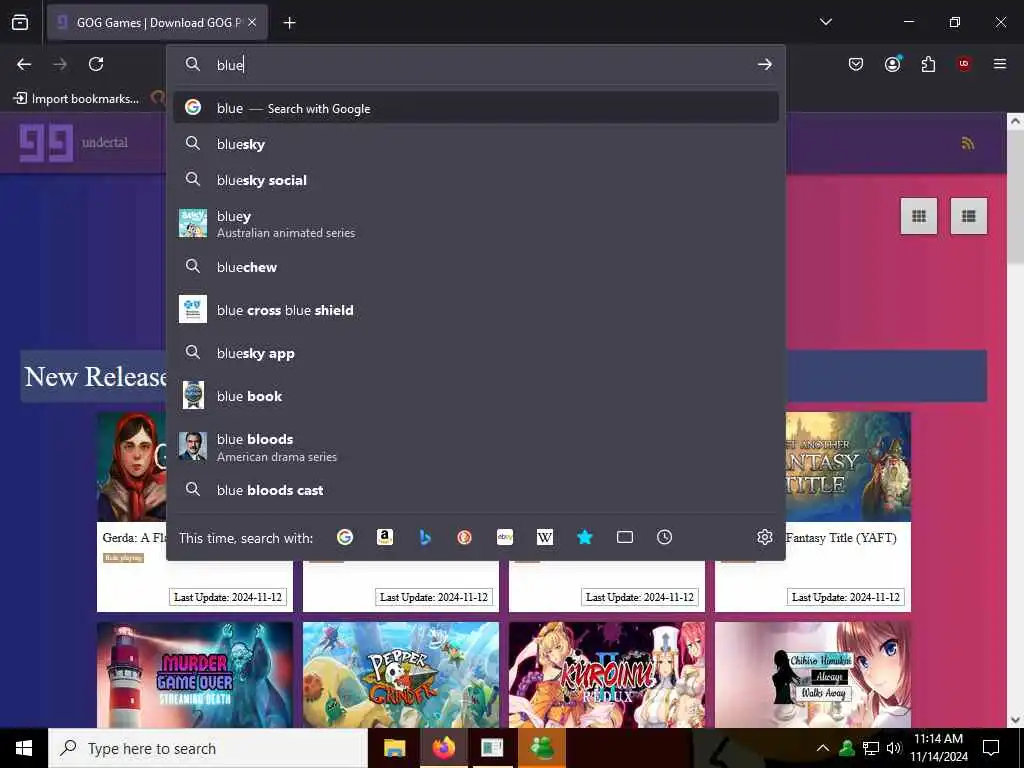Show hidden system tray icons chevron
Viewport: 1024px width, 768px height.
tap(823, 748)
